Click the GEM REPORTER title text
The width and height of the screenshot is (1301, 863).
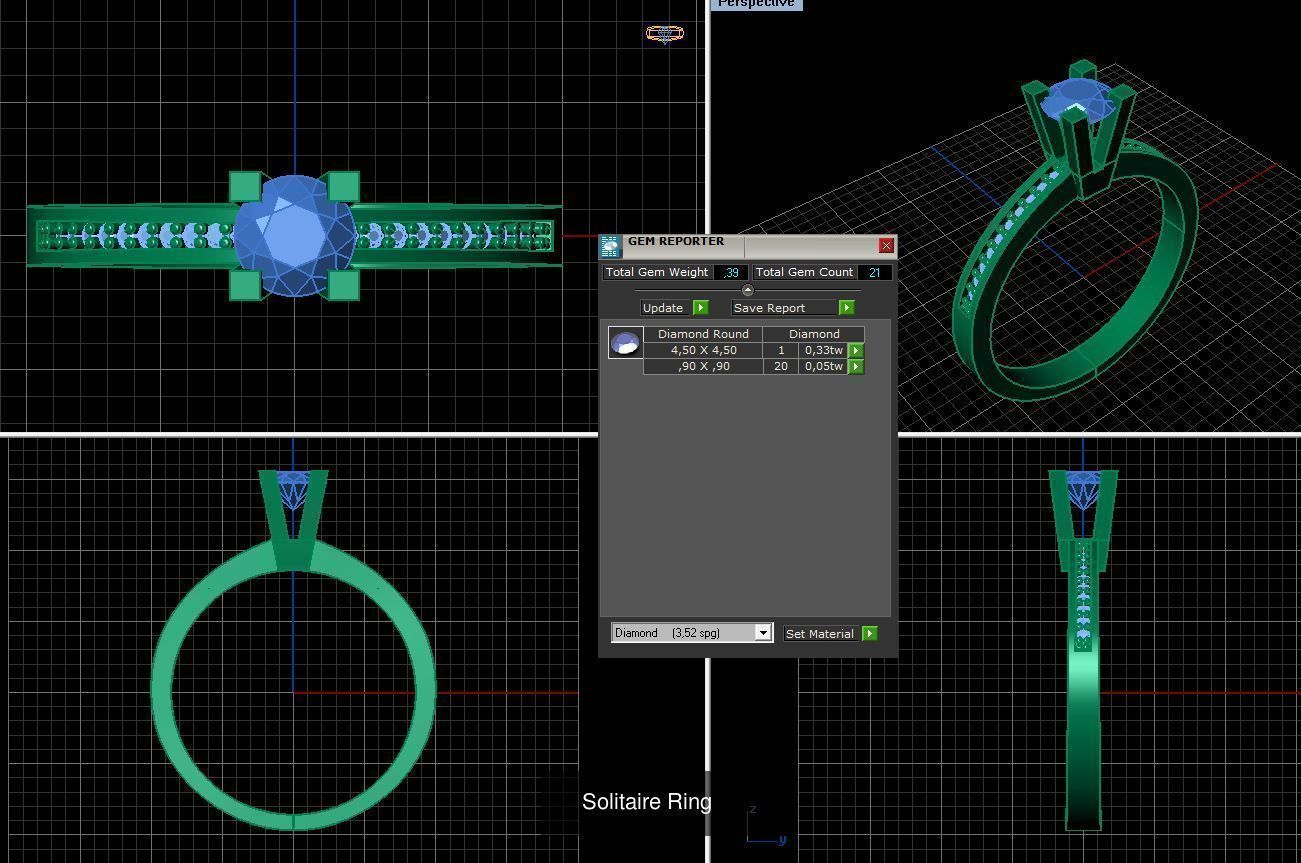point(676,241)
